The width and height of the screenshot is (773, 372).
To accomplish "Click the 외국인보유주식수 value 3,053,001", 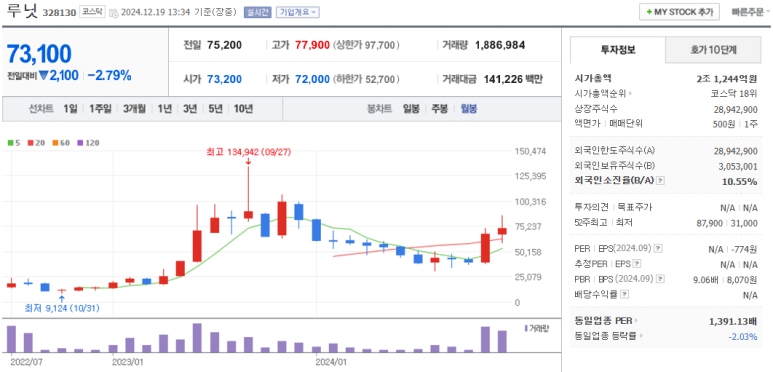I will [x=738, y=166].
